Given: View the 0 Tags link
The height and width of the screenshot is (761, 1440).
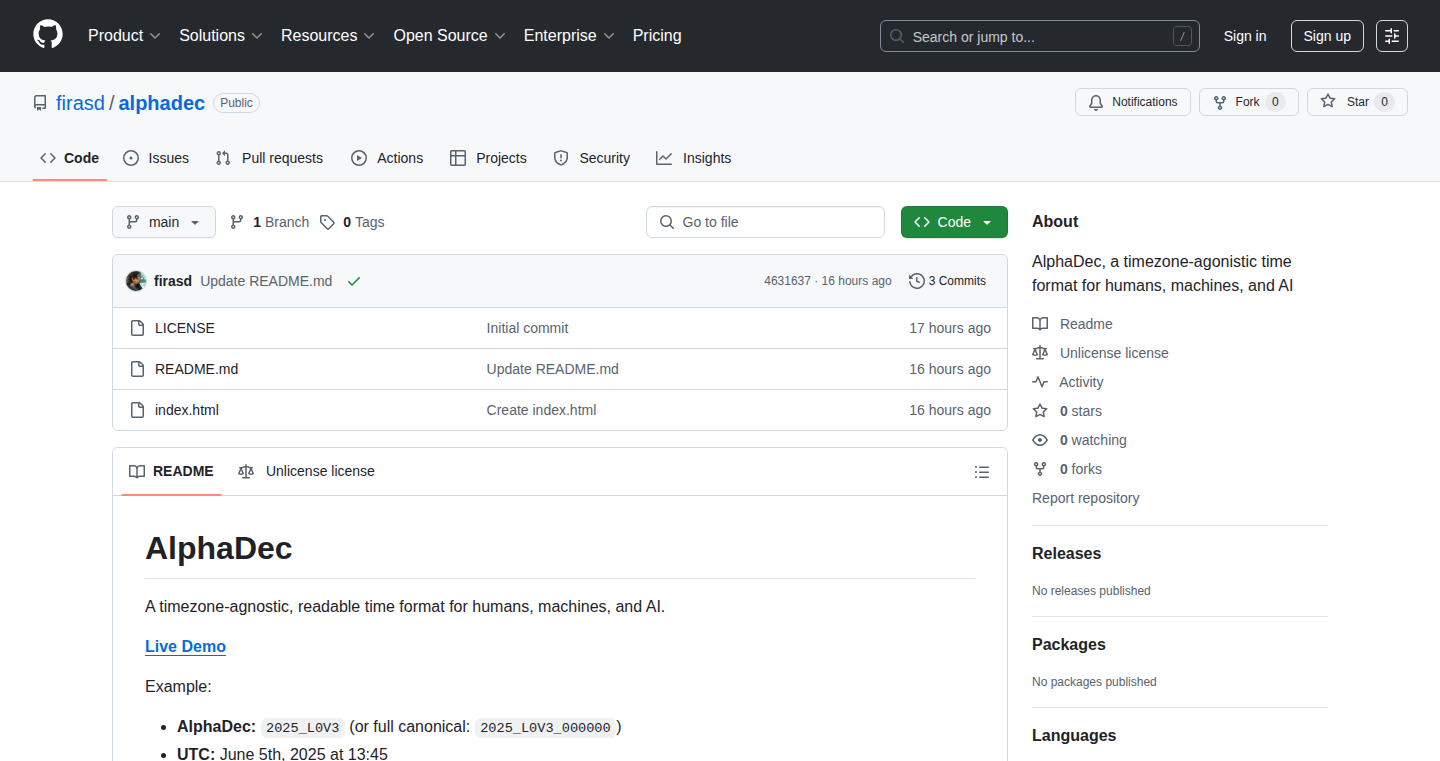Looking at the screenshot, I should tap(352, 222).
